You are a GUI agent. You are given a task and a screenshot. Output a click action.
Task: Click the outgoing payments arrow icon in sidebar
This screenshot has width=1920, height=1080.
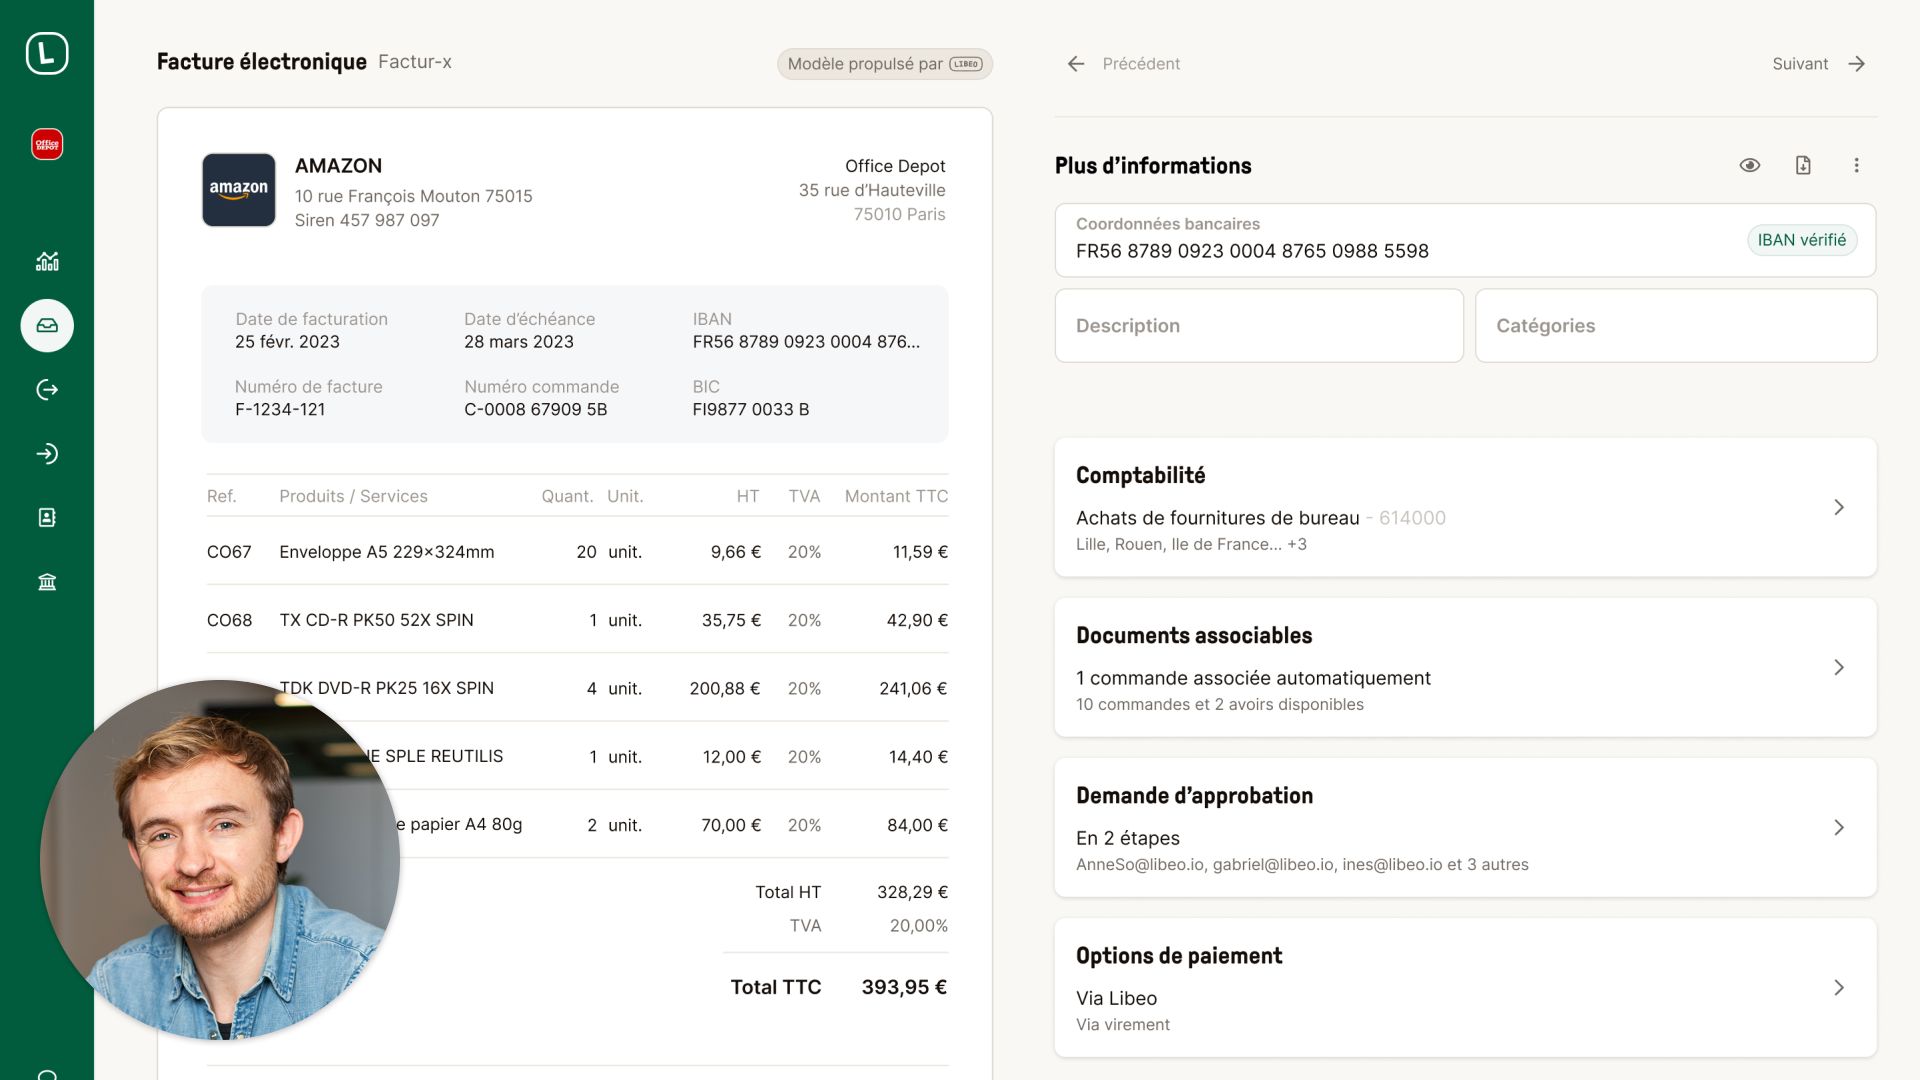[47, 389]
